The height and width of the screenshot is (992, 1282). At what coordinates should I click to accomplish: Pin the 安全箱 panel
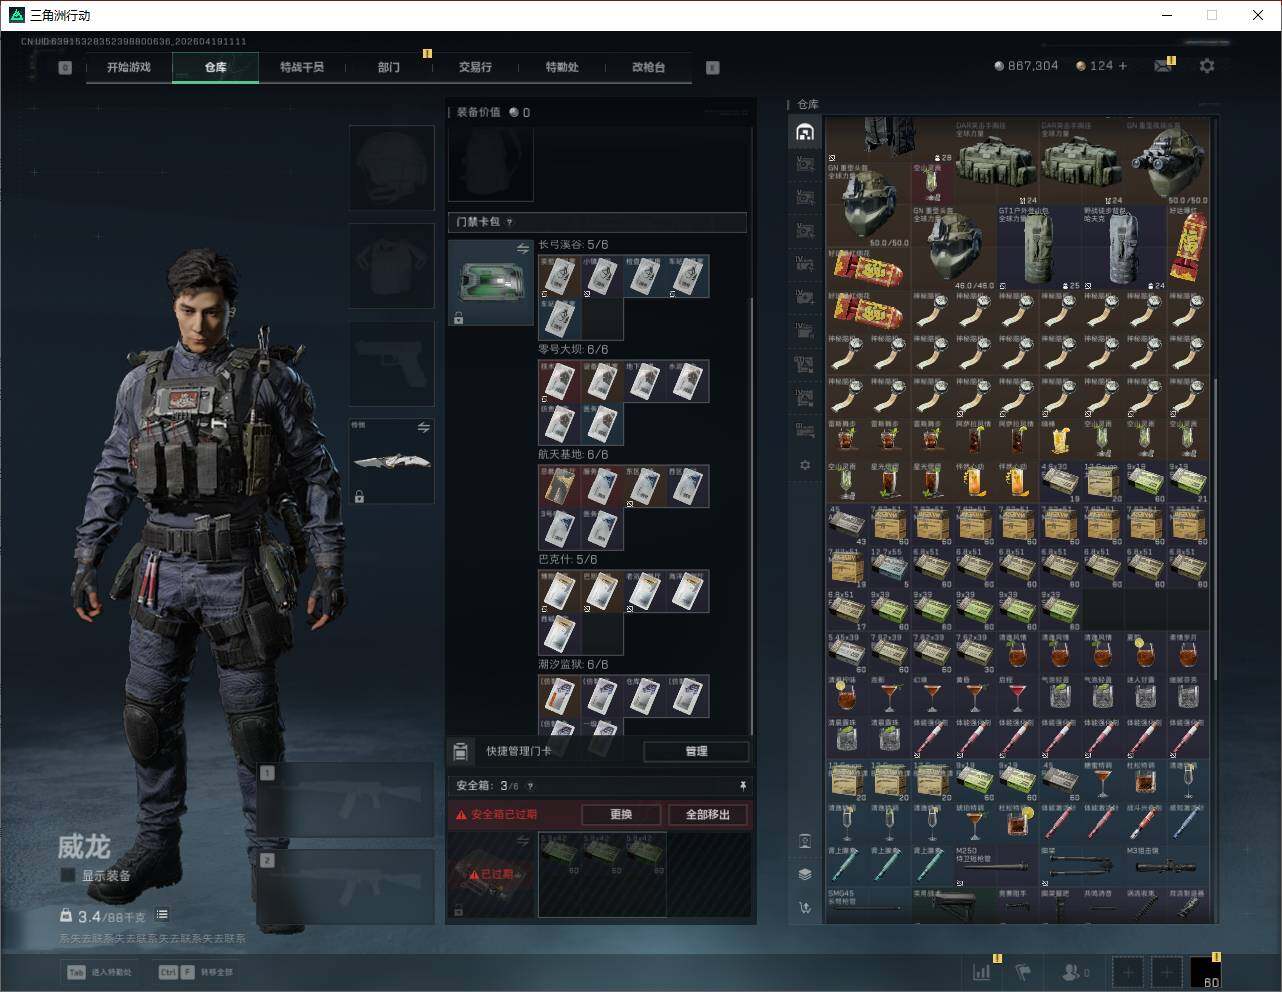(743, 786)
